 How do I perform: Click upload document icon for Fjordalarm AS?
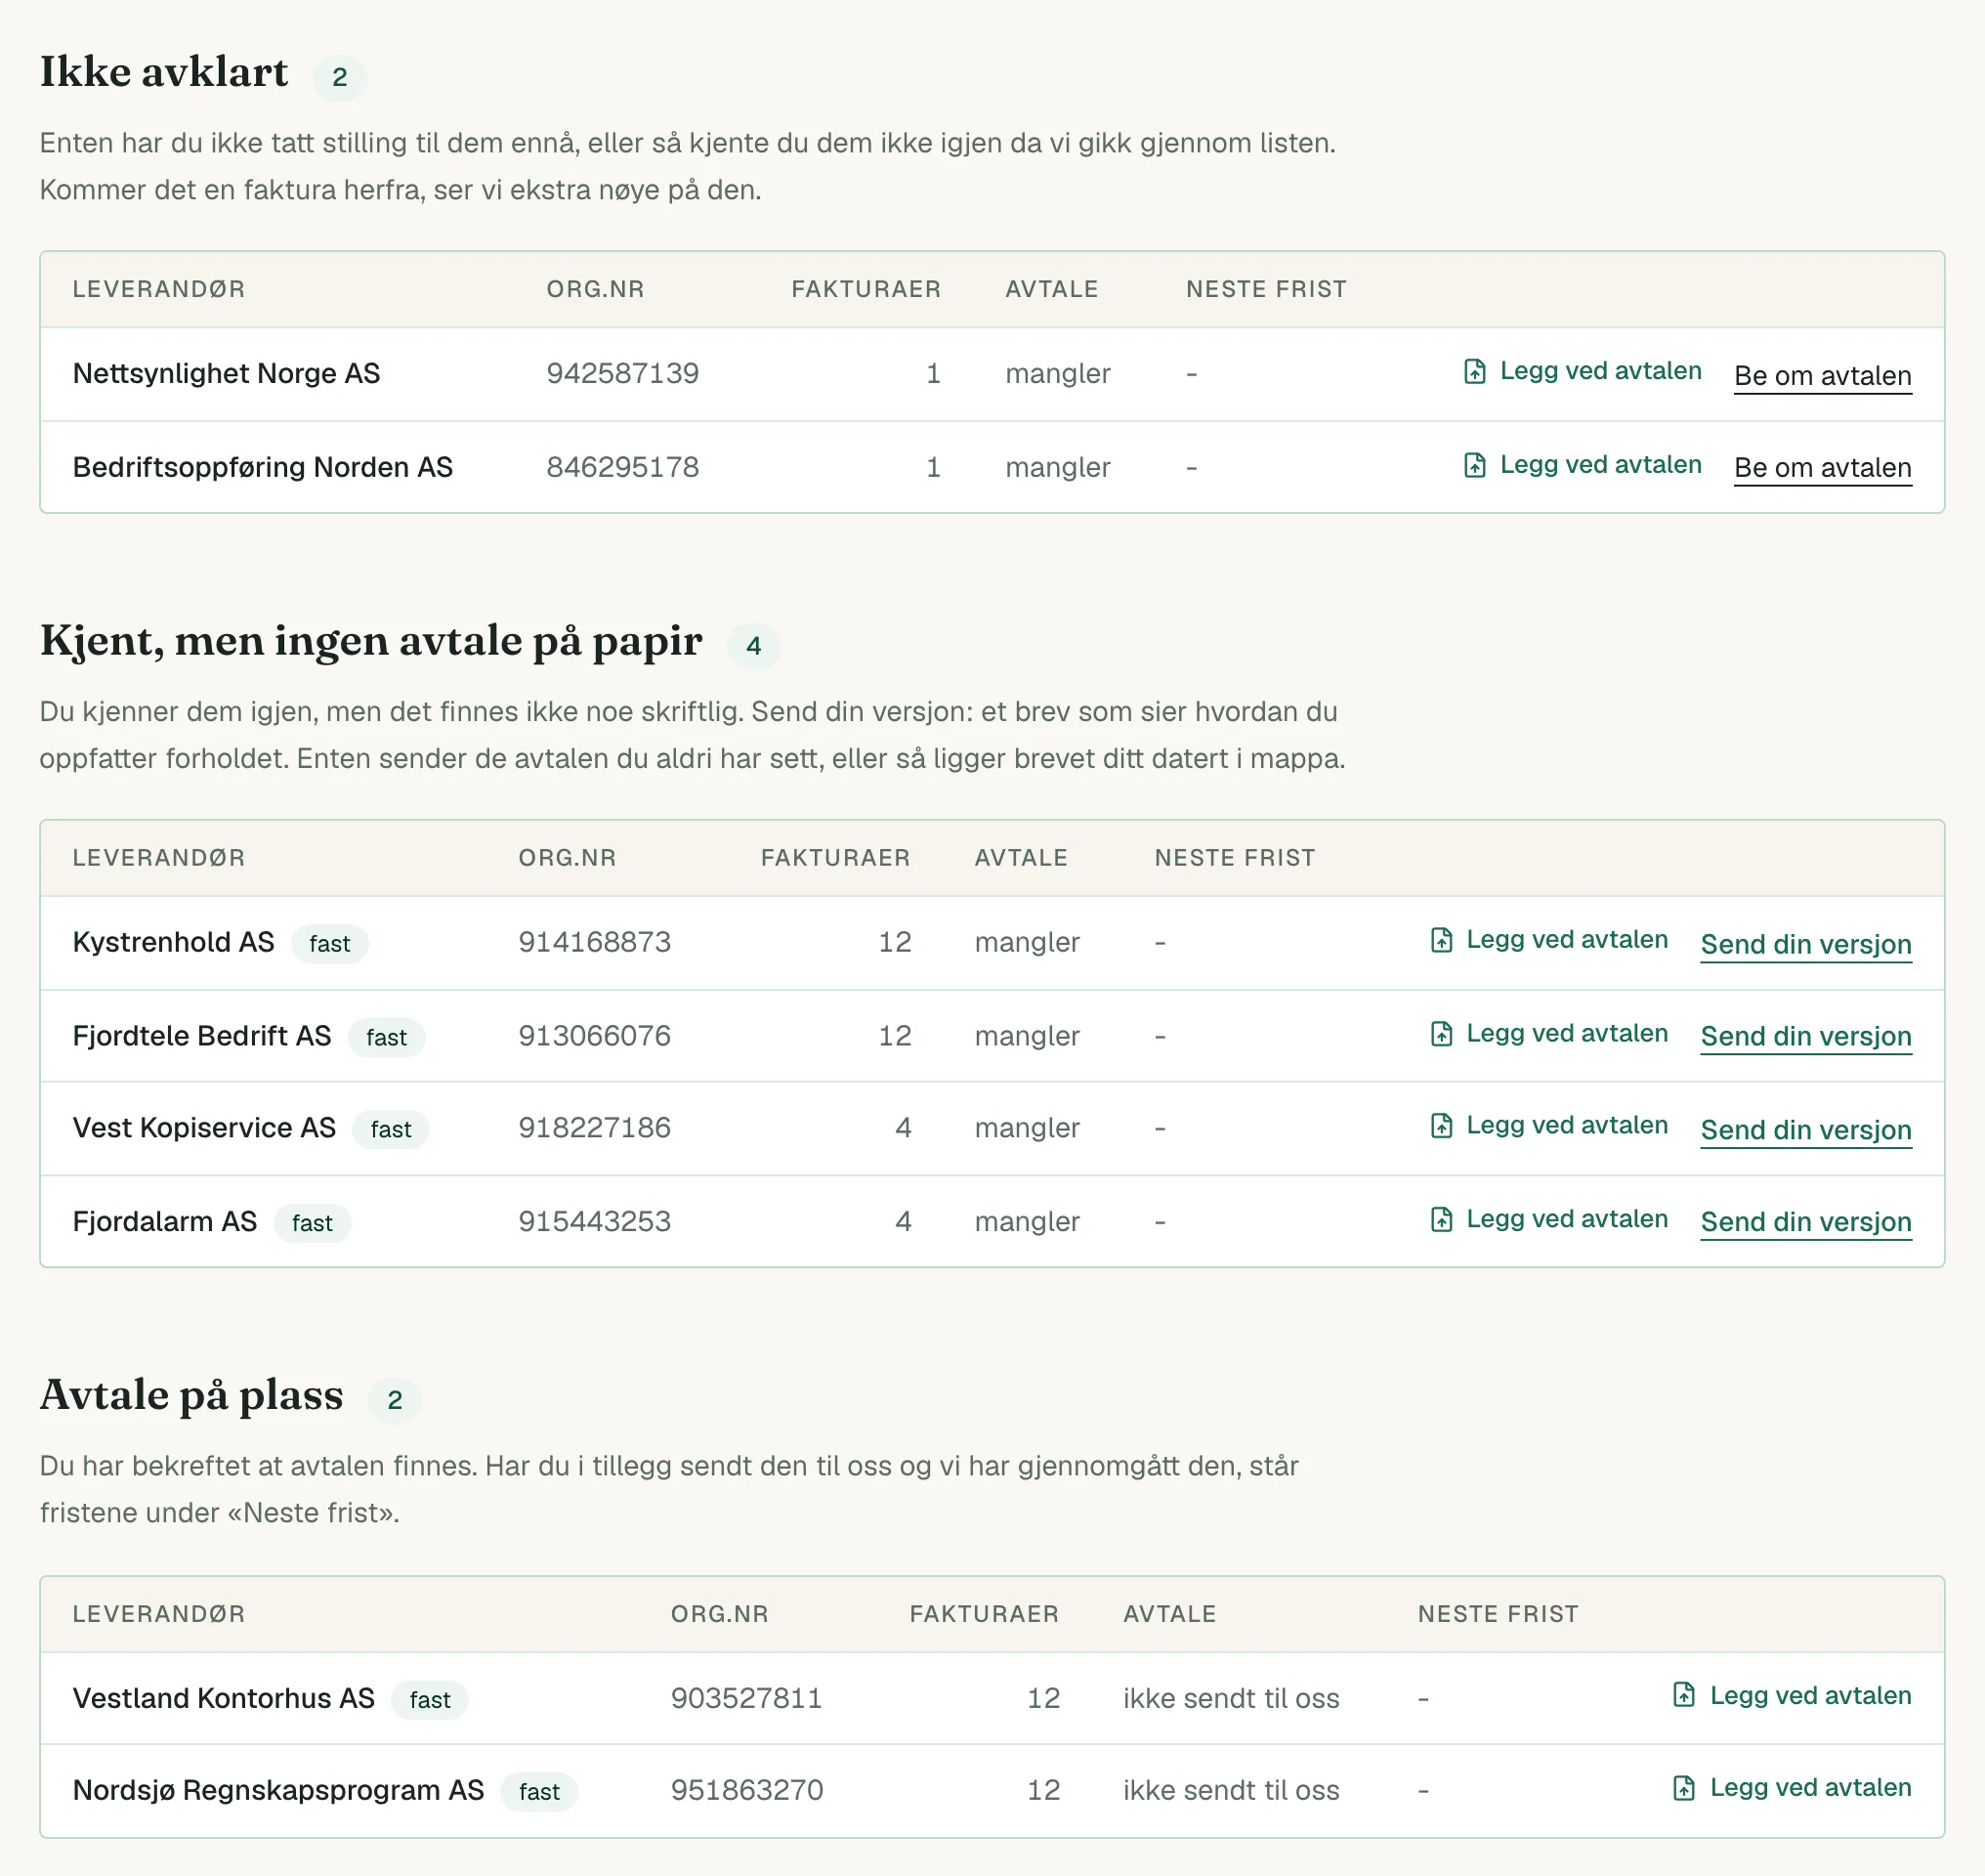1441,1220
